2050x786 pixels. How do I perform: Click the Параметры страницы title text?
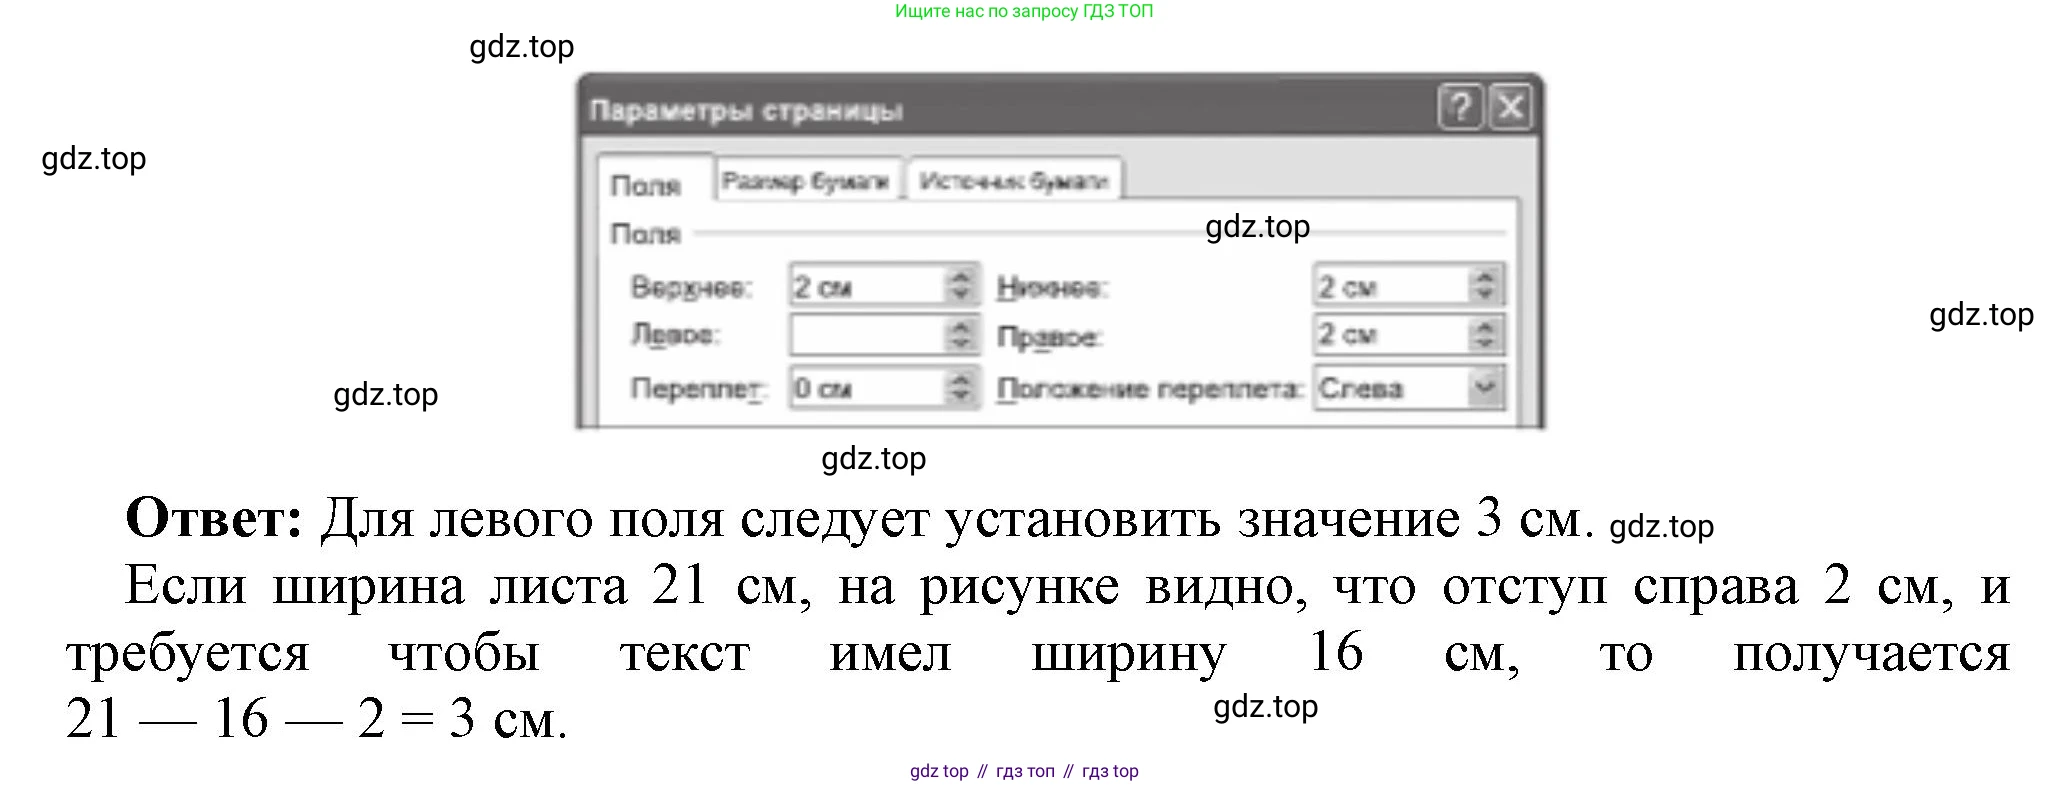(746, 110)
